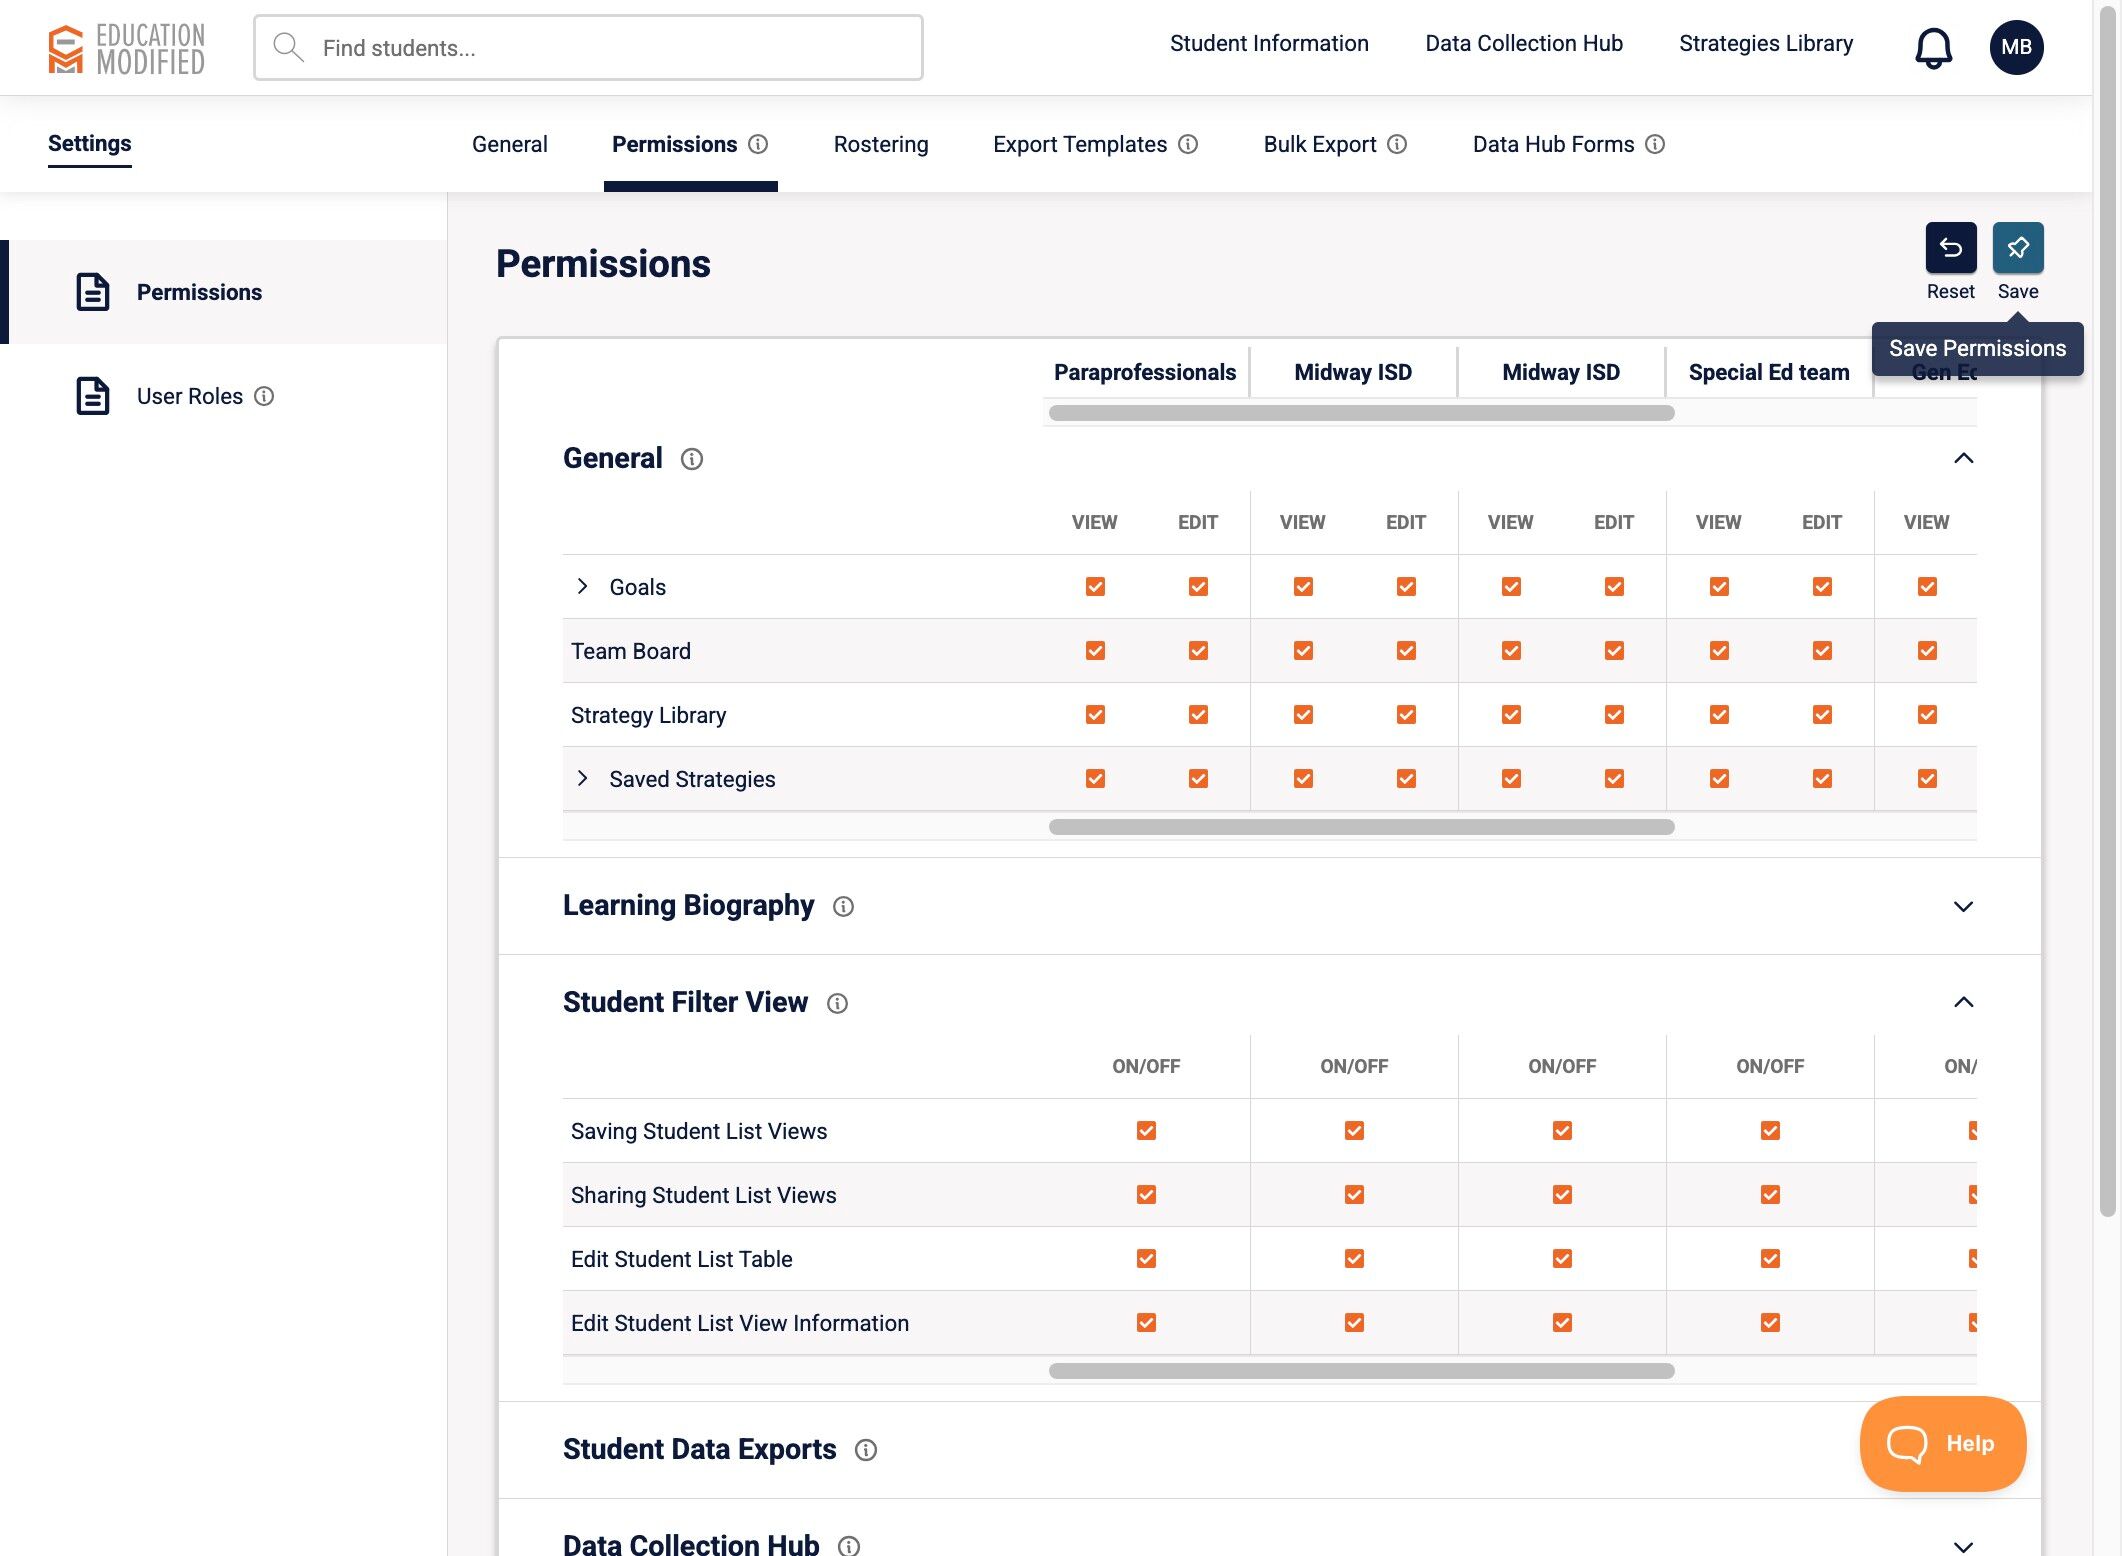This screenshot has height=1556, width=2122.
Task: Toggle Paraprofessionals Saving Student List Views checkbox
Action: coord(1146,1131)
